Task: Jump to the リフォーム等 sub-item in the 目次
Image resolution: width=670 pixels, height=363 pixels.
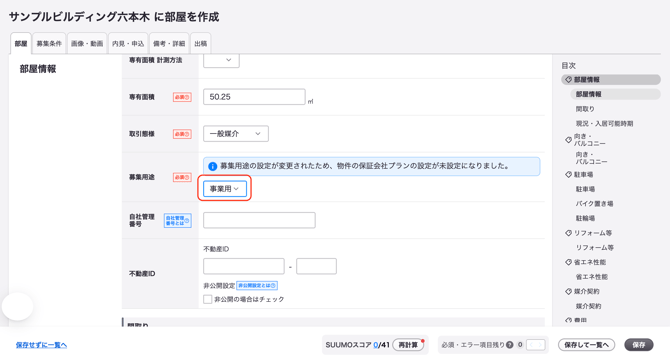Action: pyautogui.click(x=594, y=248)
